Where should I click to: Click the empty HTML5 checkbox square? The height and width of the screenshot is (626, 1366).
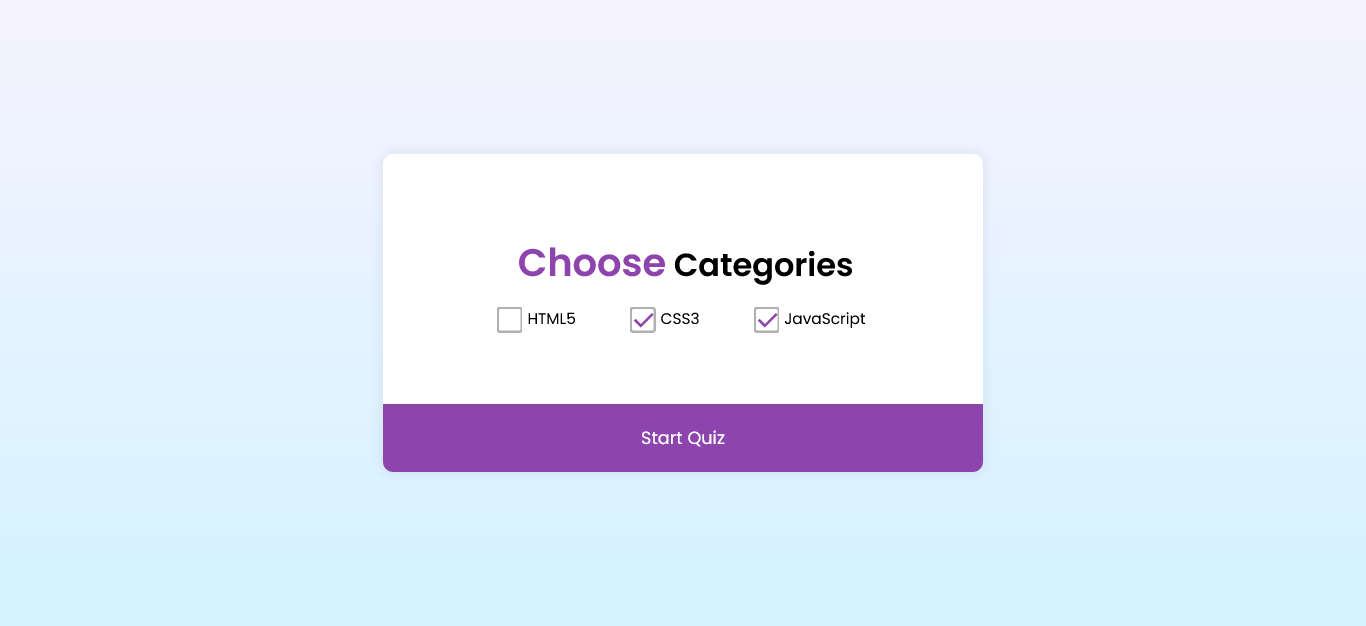tap(509, 319)
